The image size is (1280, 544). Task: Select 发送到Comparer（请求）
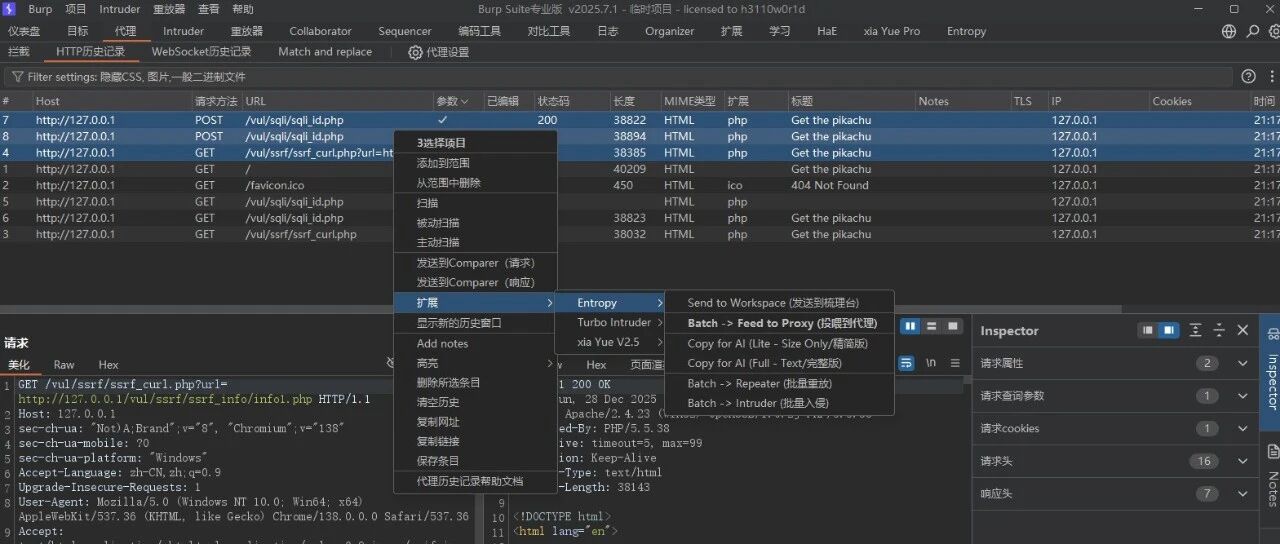475,263
